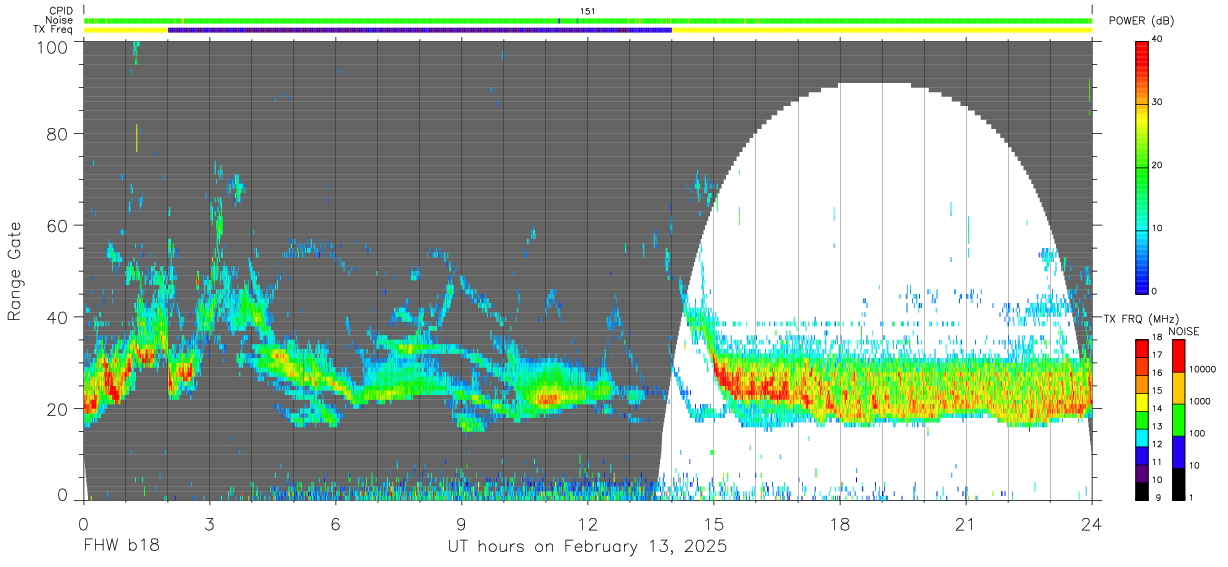Click the CPID value 151
1228x567 pixels.
588,11
